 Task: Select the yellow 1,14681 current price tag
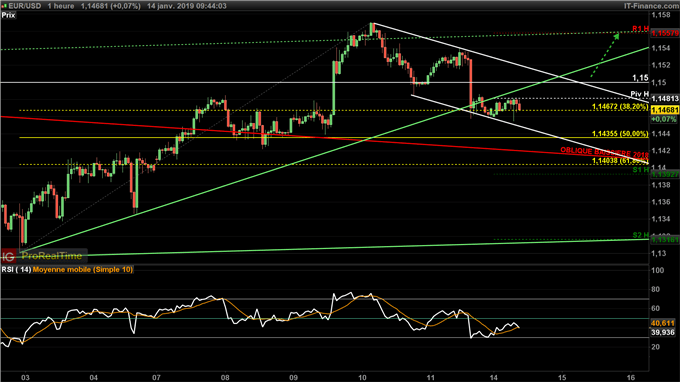pyautogui.click(x=665, y=111)
